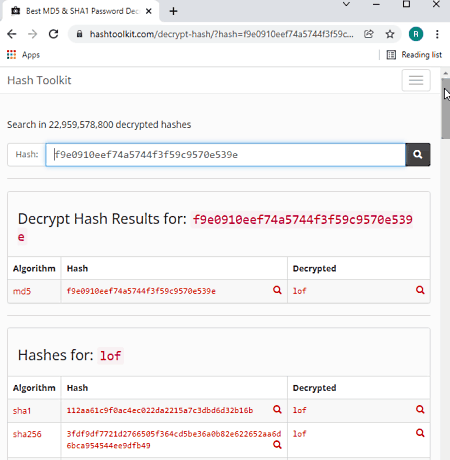
Task: Submit the hash search magnifier button
Action: click(418, 155)
